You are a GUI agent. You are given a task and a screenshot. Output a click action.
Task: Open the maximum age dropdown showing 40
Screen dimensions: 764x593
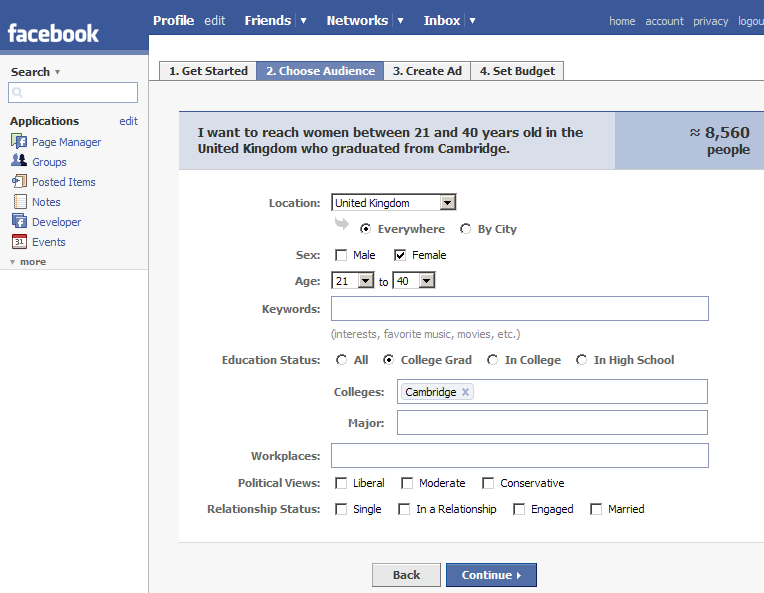coord(414,281)
